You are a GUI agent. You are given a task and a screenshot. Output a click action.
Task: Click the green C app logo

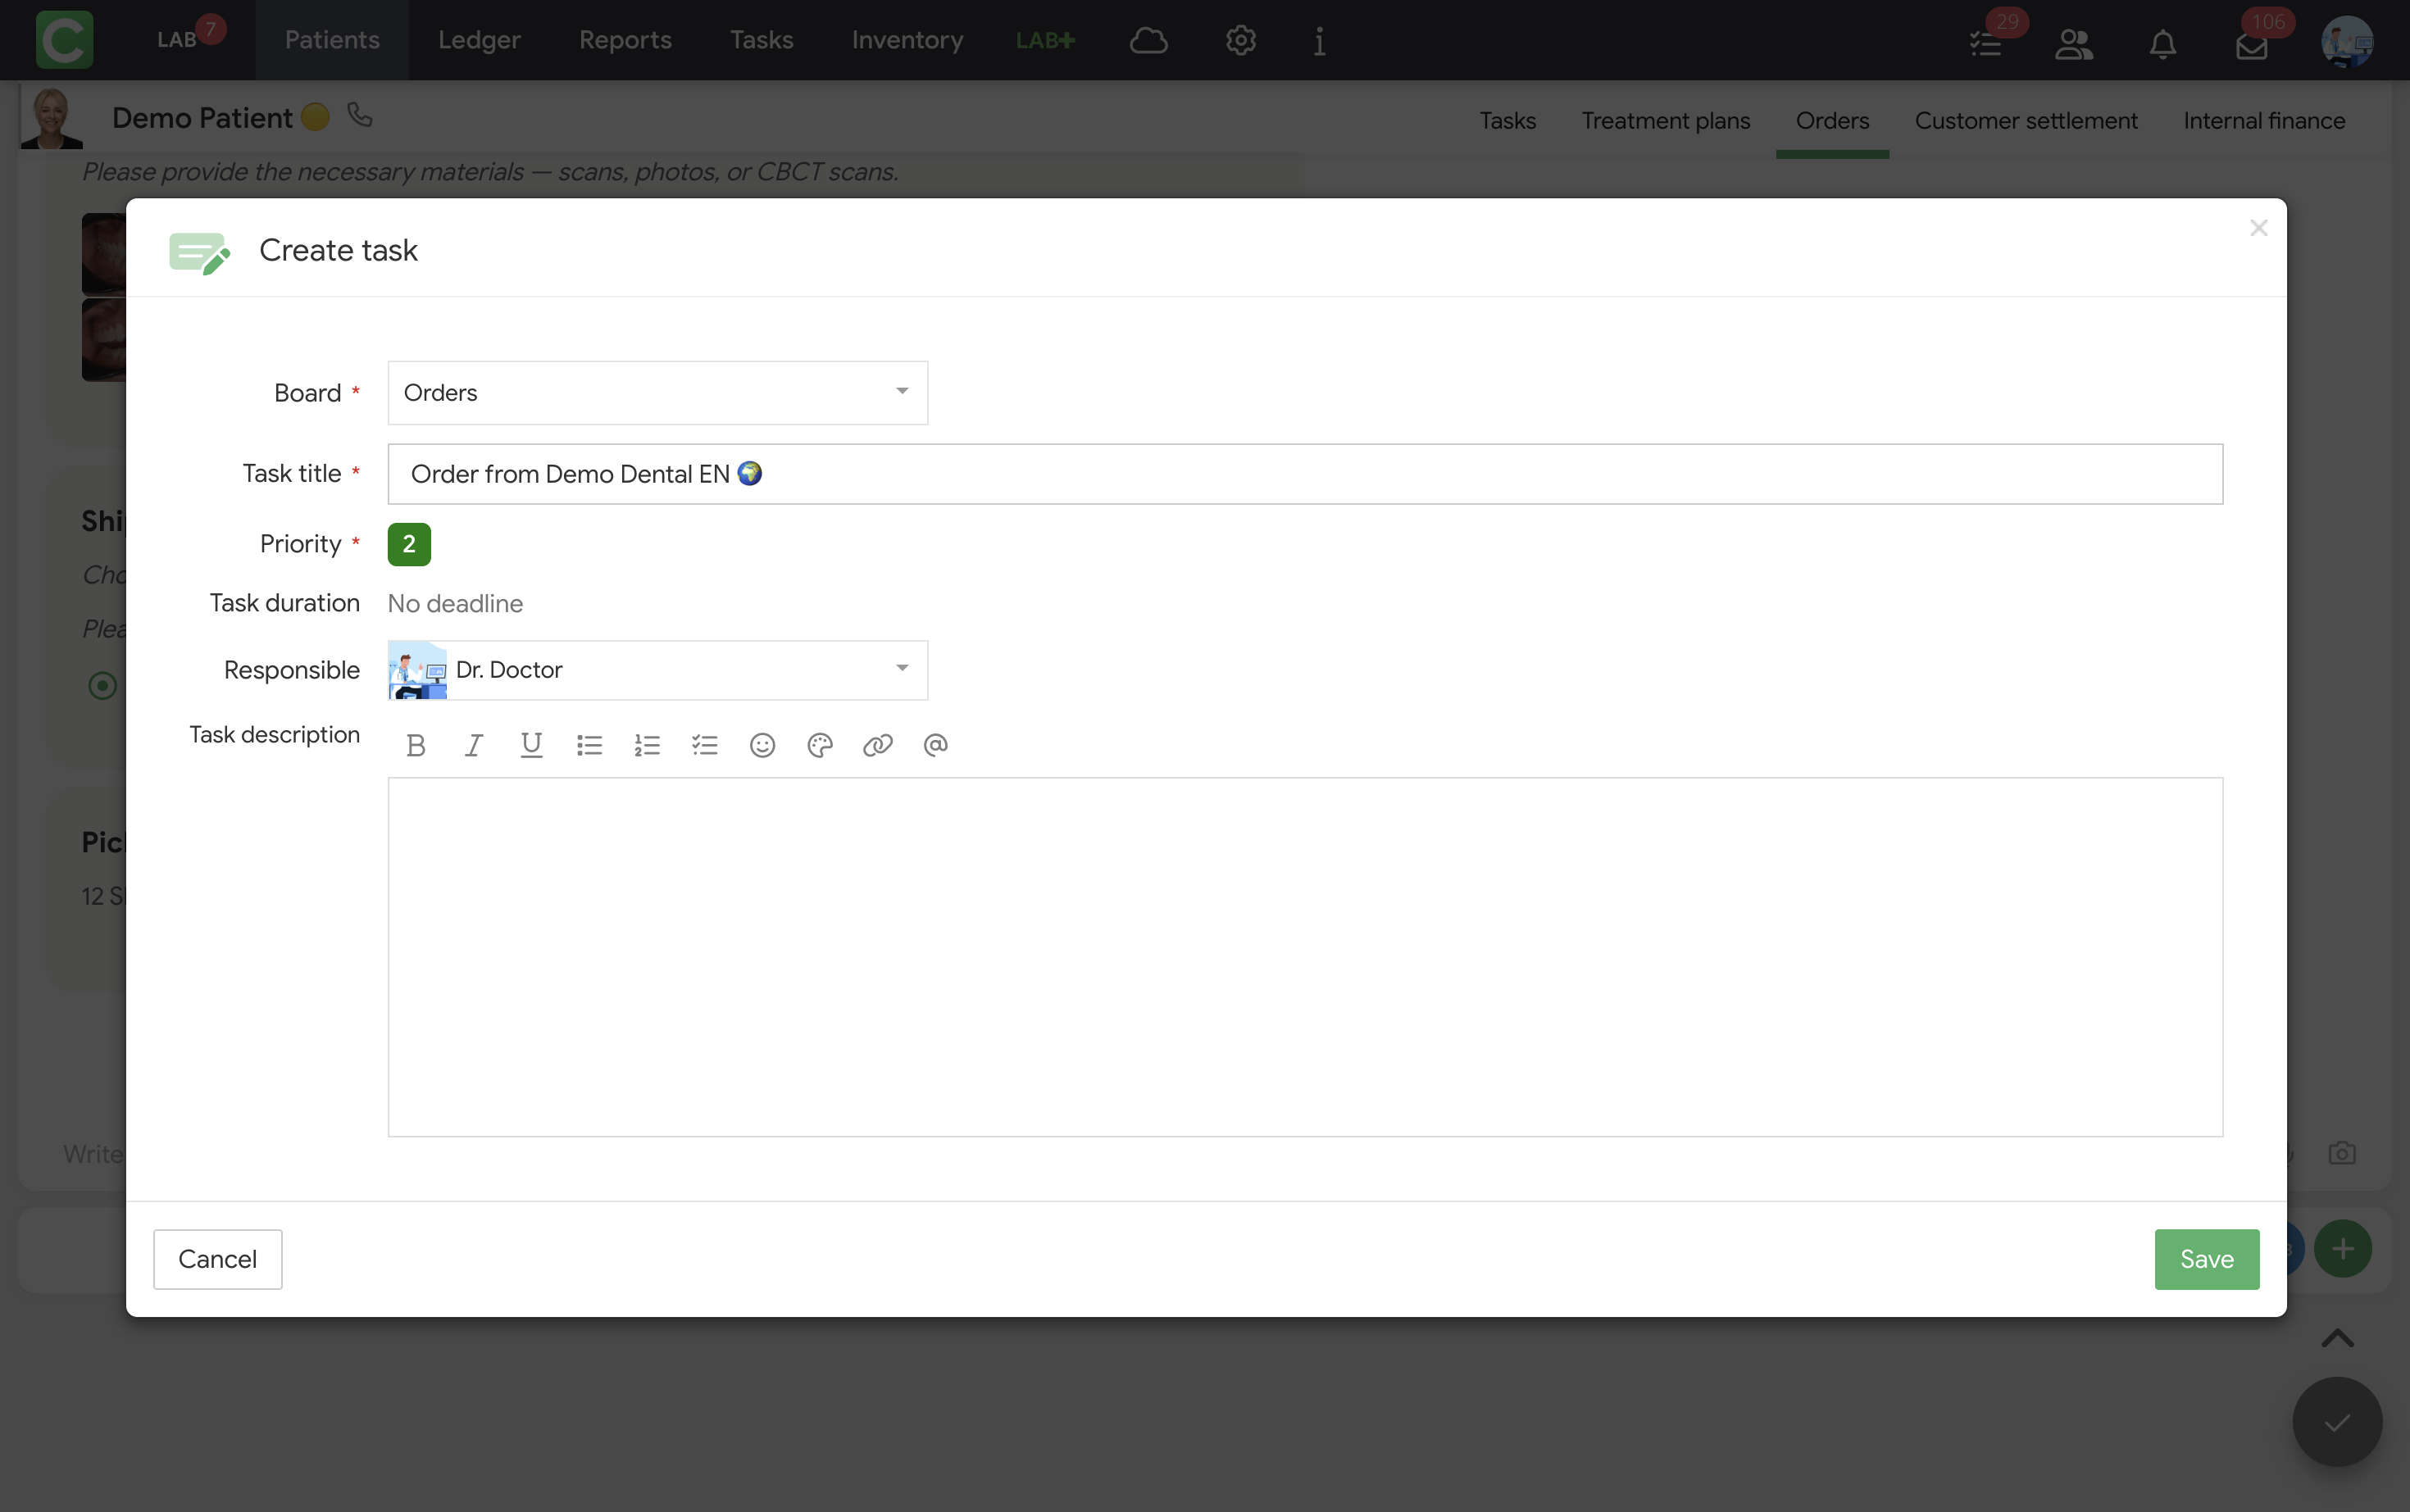click(64, 40)
